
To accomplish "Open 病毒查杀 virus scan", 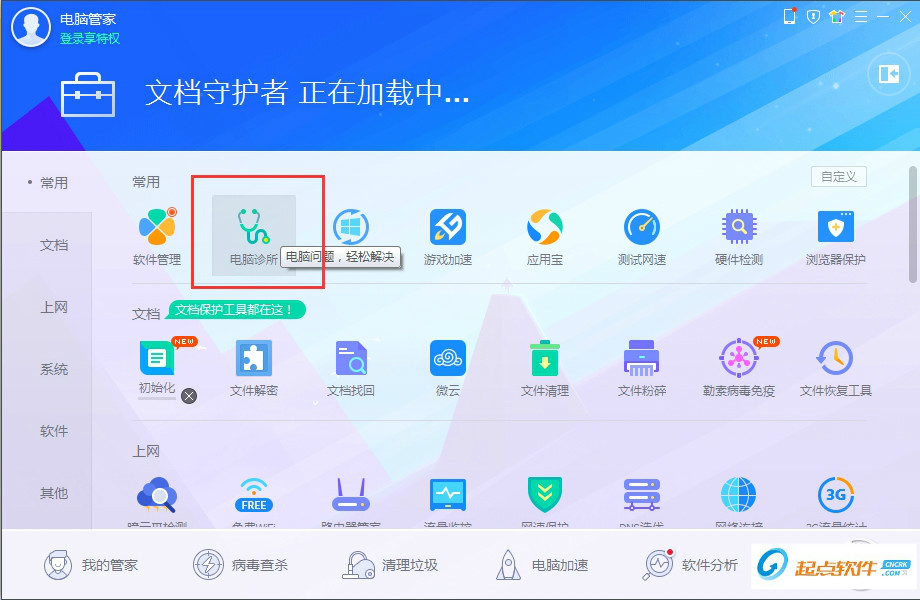I will pos(241,565).
